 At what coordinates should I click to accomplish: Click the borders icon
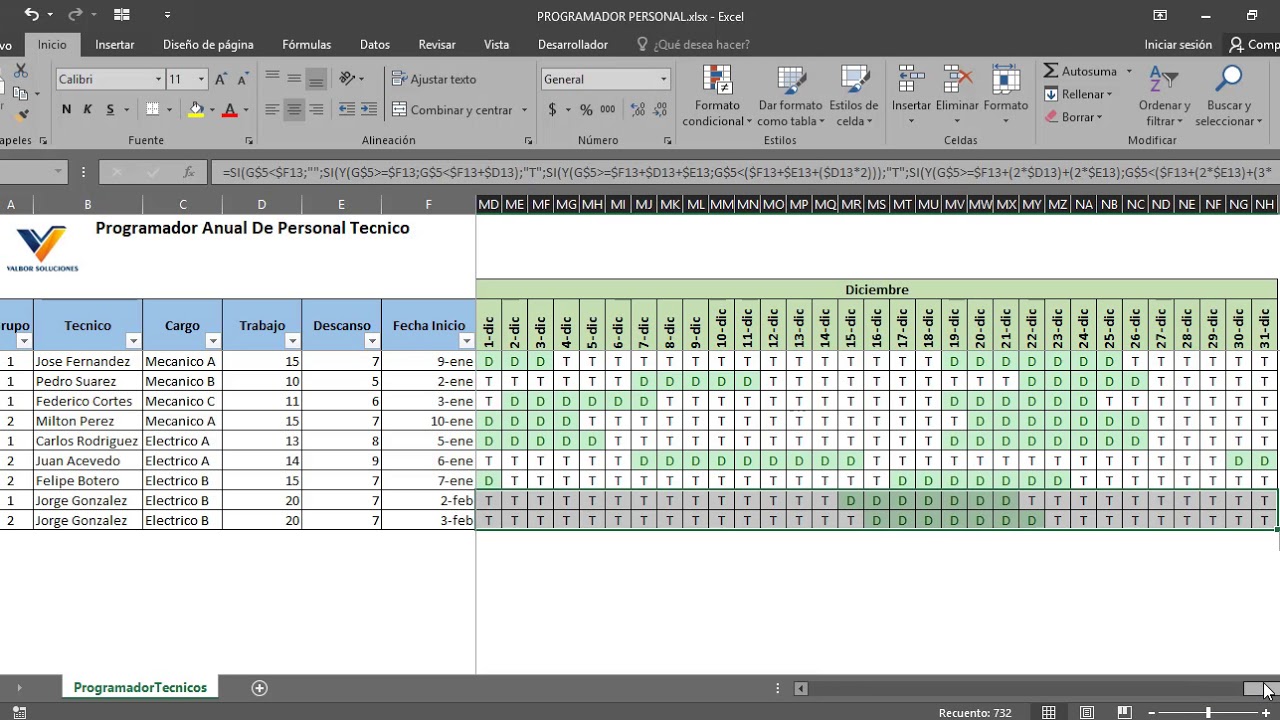153,110
